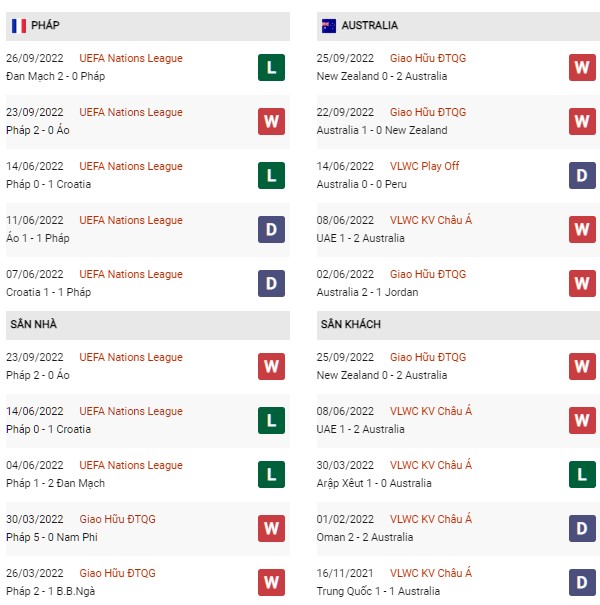Click D badge for Trung Quốc 1-1 Australia
This screenshot has width=600, height=605.
pos(582,583)
